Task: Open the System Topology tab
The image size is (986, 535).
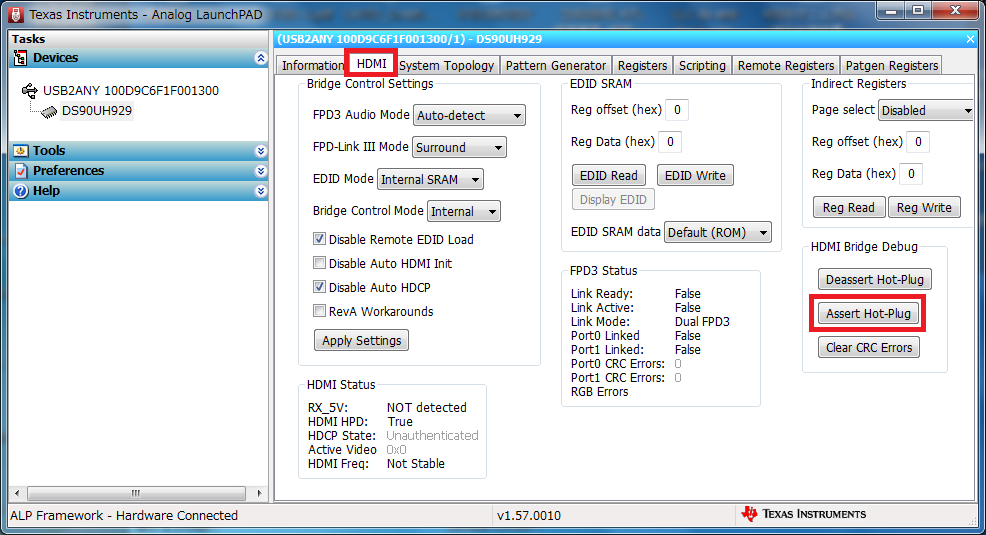Action: [446, 65]
